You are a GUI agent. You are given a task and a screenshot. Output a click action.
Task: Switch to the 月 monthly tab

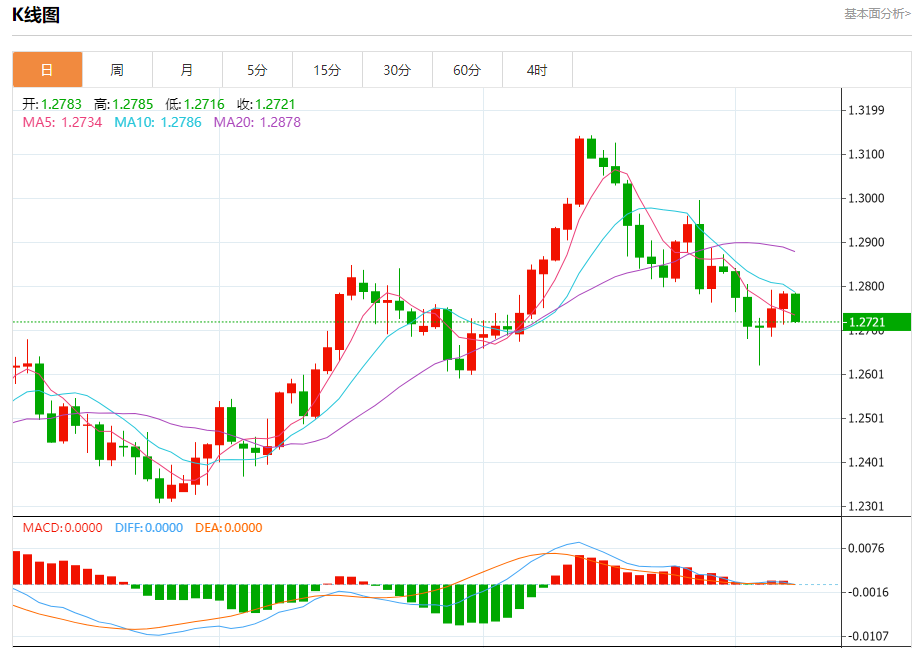pos(187,70)
